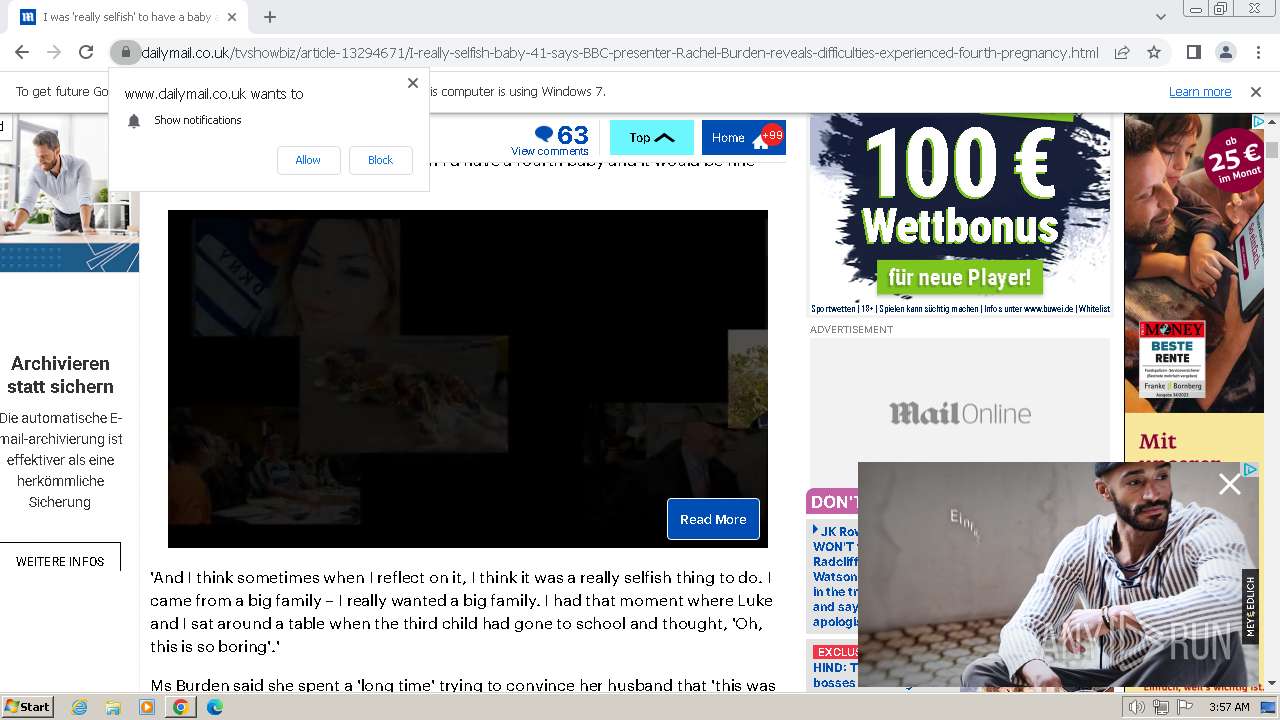The width and height of the screenshot is (1280, 720).
Task: Launch Internet Explorer from the taskbar
Action: (79, 707)
